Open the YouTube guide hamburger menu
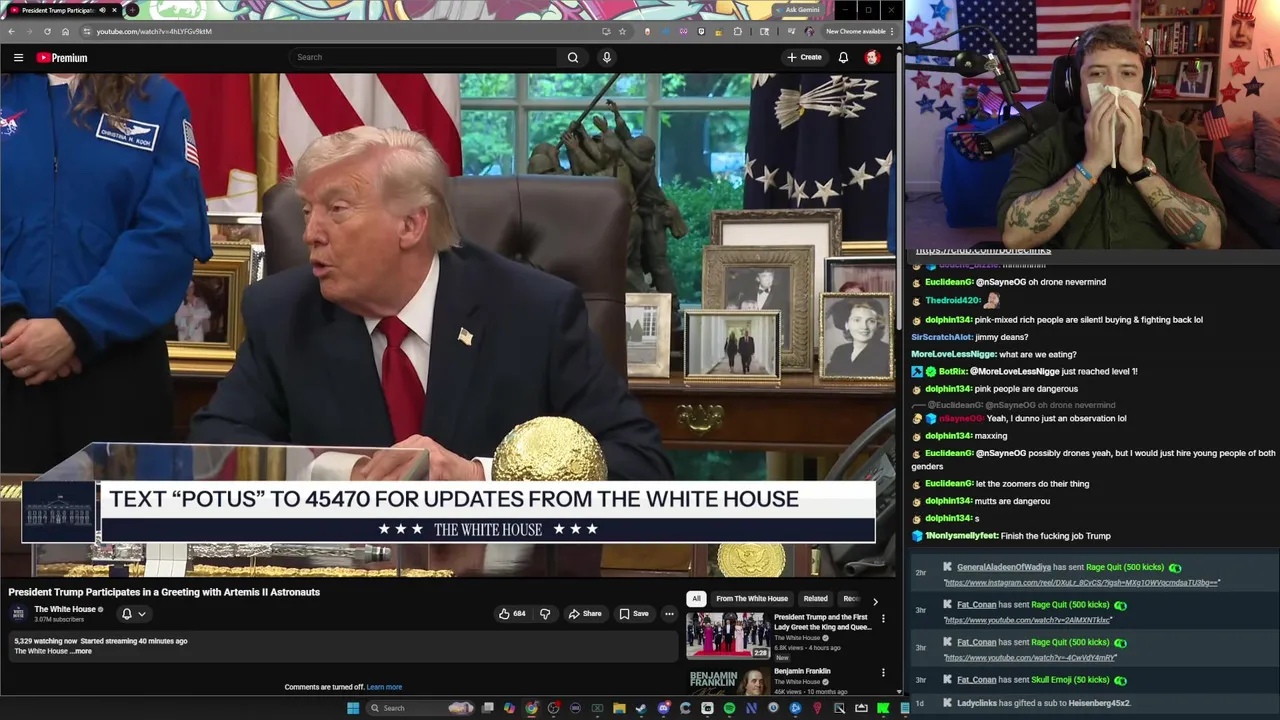1280x720 pixels. tap(18, 57)
